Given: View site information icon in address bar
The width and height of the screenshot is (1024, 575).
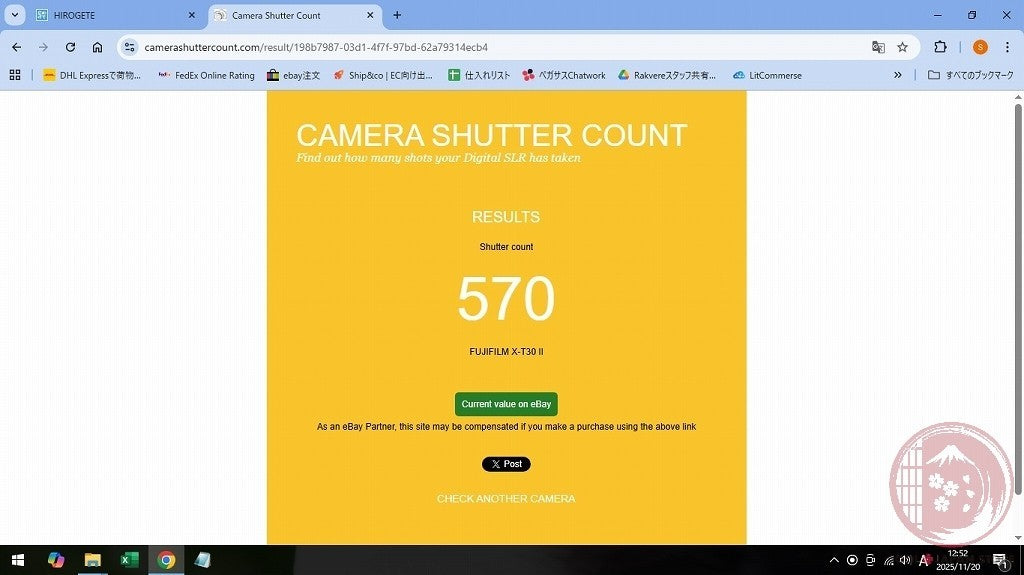Looking at the screenshot, I should click(x=129, y=47).
